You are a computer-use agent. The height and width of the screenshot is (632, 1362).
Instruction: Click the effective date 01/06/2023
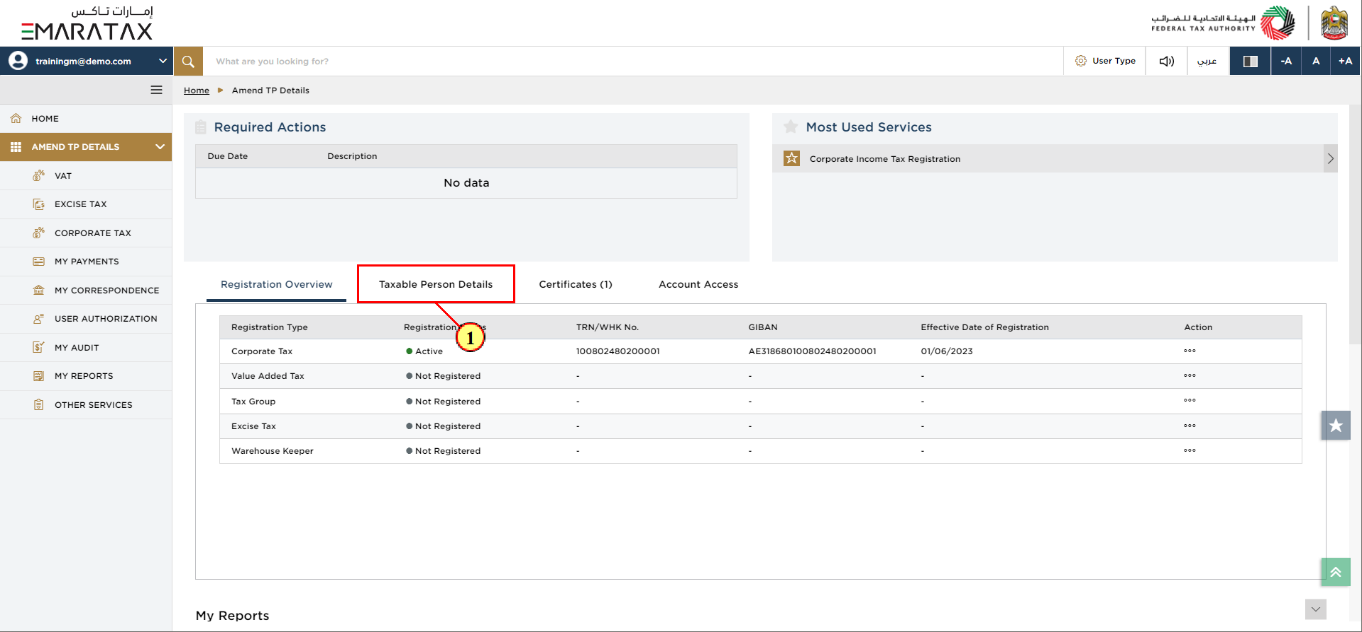(947, 351)
